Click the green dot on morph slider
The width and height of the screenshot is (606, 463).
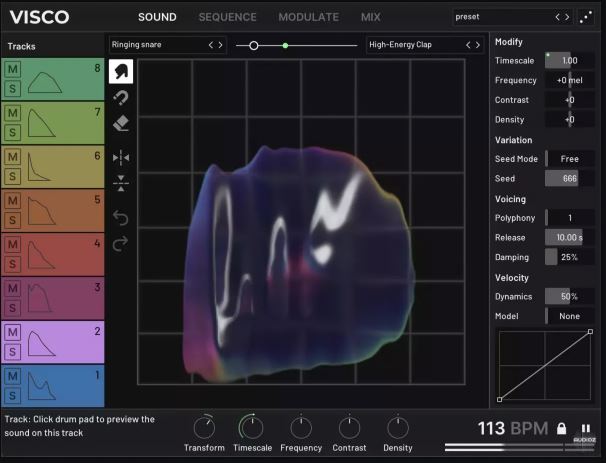pos(285,46)
